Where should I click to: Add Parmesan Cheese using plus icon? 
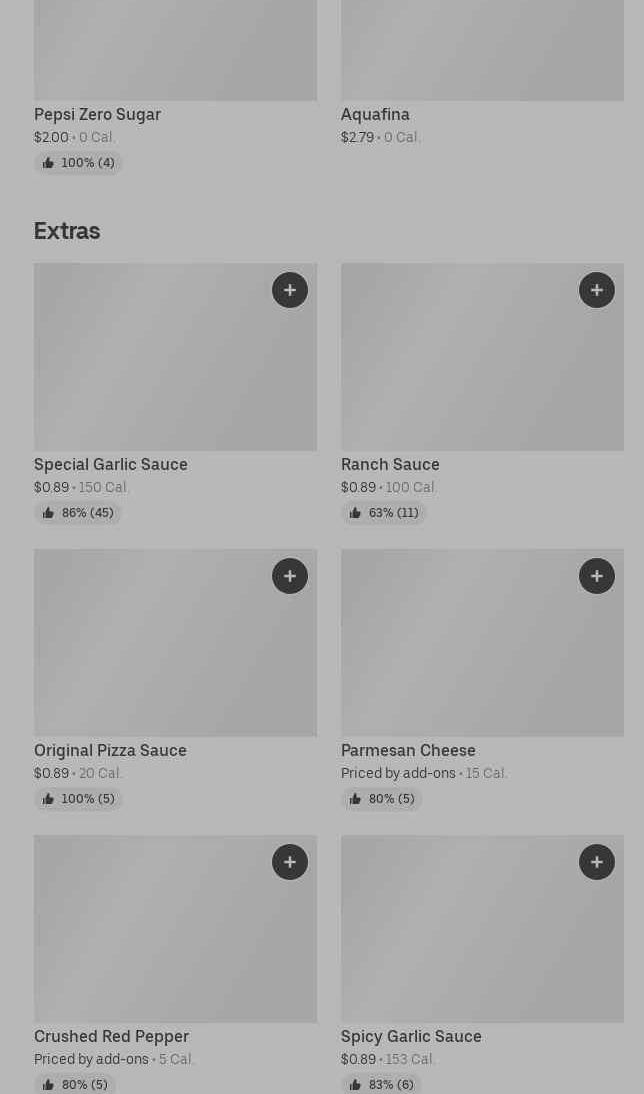click(x=597, y=576)
